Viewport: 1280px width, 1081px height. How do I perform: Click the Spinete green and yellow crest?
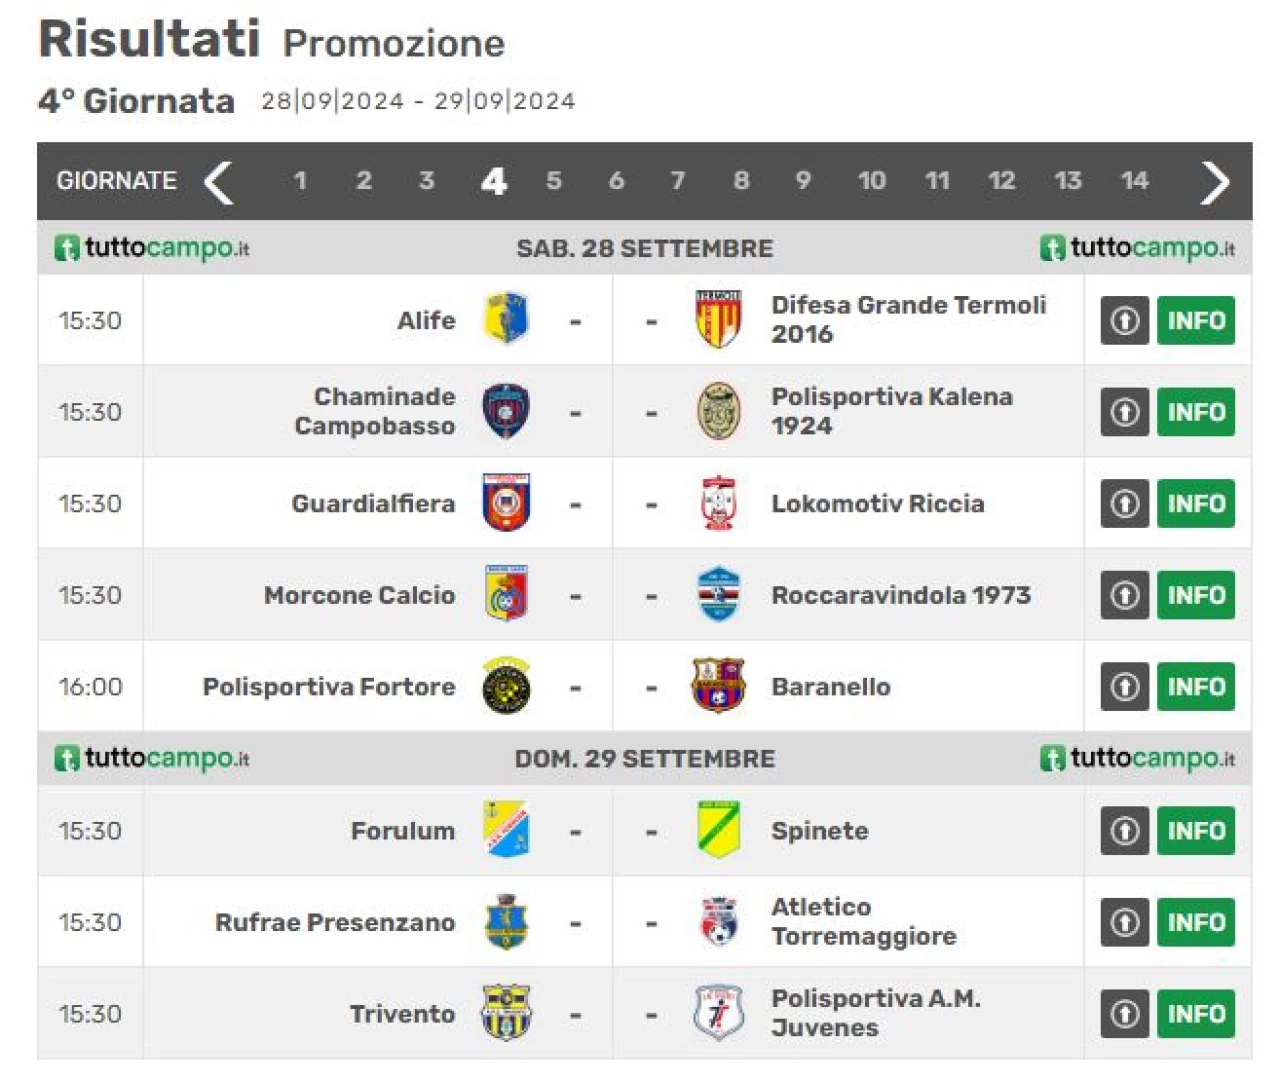(718, 830)
